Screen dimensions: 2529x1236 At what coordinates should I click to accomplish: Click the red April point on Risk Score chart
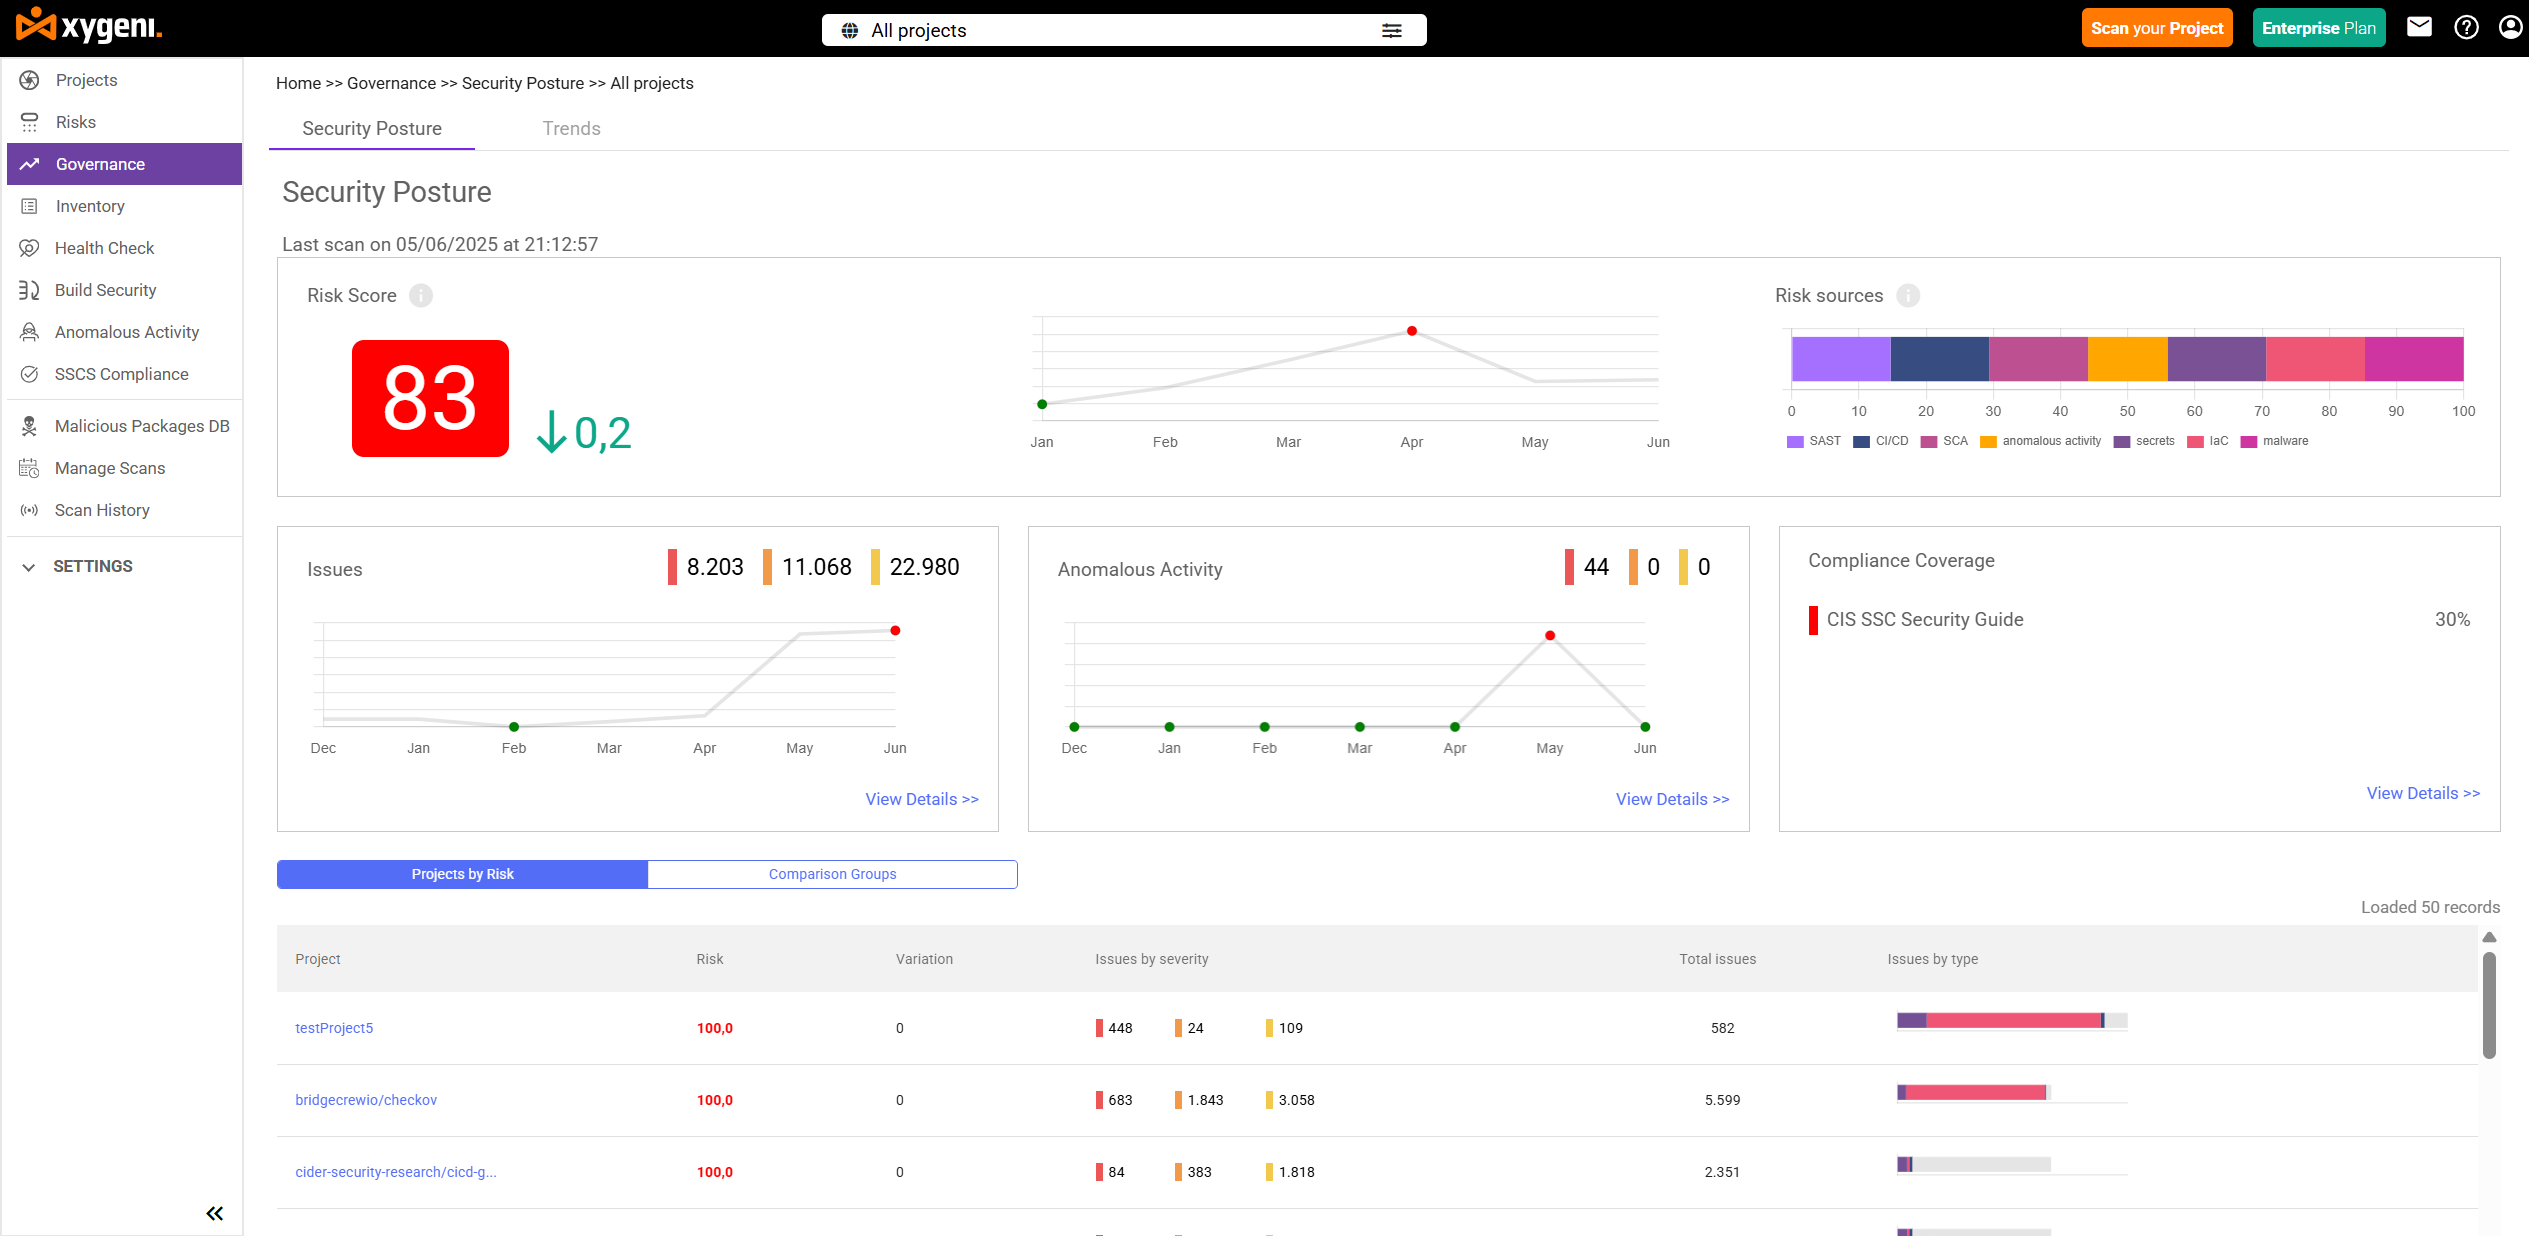point(1411,331)
